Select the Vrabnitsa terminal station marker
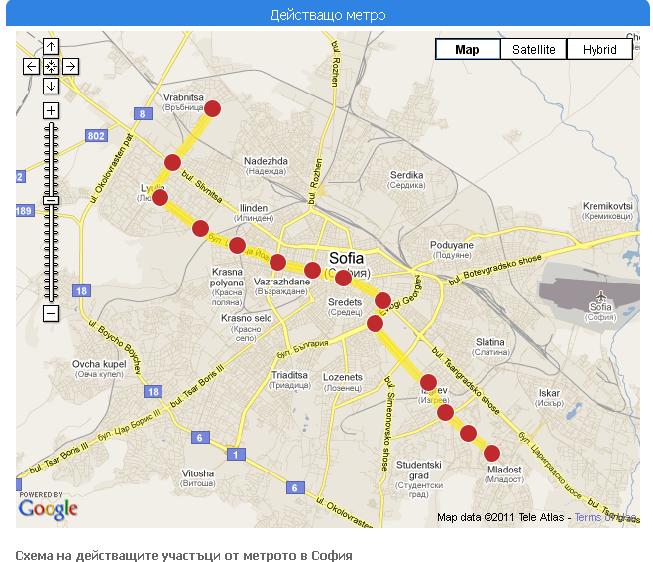The image size is (653, 562). pos(212,108)
